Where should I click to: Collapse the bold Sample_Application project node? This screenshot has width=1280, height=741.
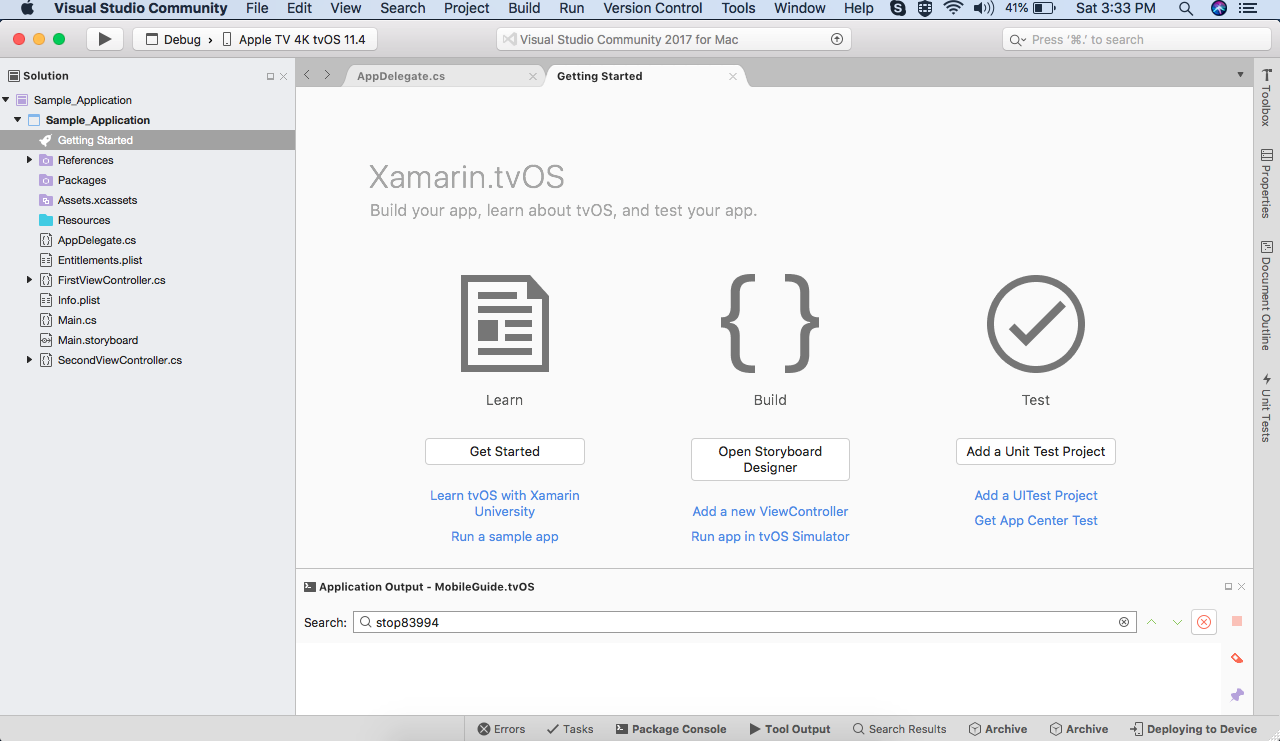coord(18,120)
